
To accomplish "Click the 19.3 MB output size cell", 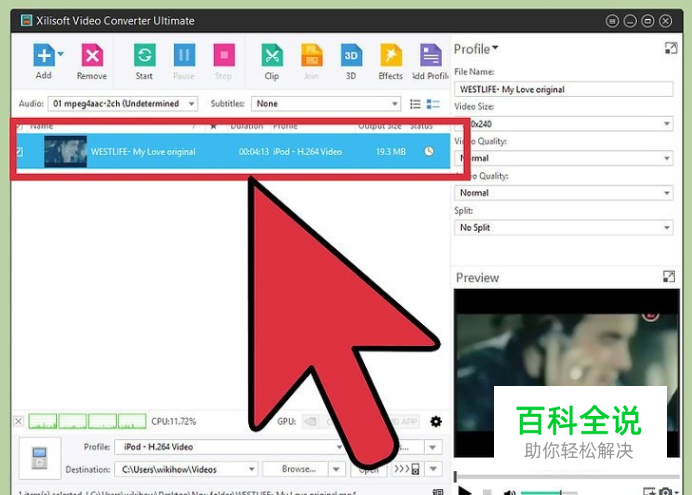I will (391, 152).
